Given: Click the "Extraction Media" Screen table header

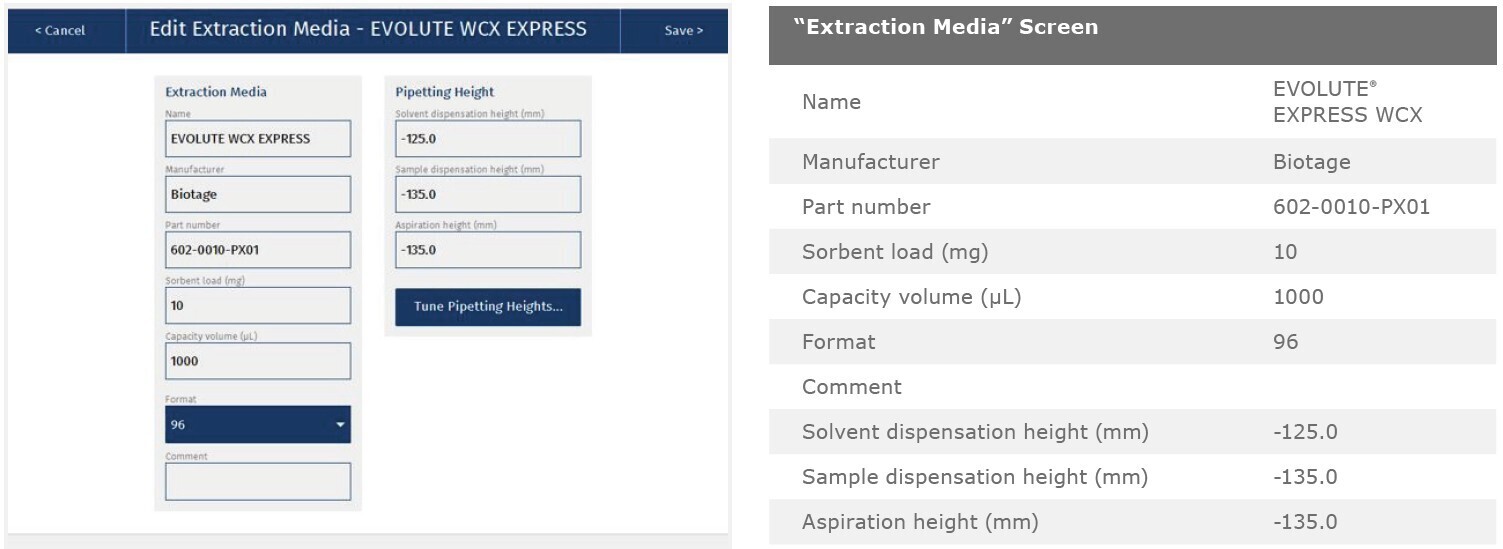Looking at the screenshot, I should click(945, 27).
